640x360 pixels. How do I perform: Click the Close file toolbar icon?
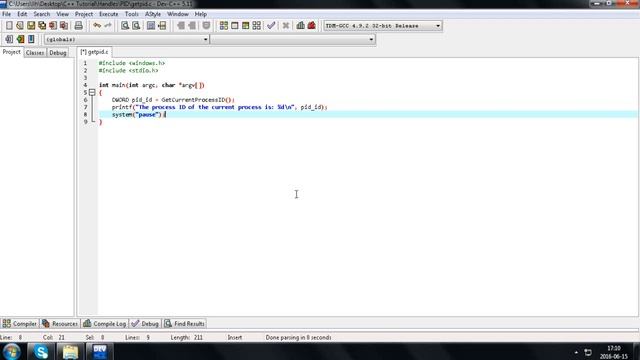pos(53,26)
